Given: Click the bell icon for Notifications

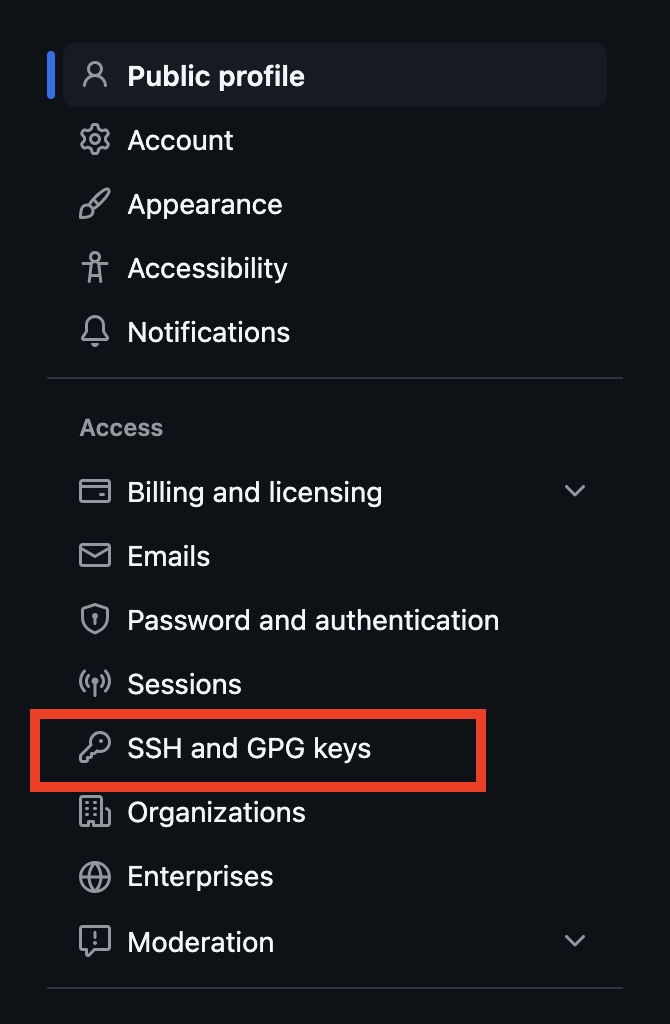Looking at the screenshot, I should point(94,331).
